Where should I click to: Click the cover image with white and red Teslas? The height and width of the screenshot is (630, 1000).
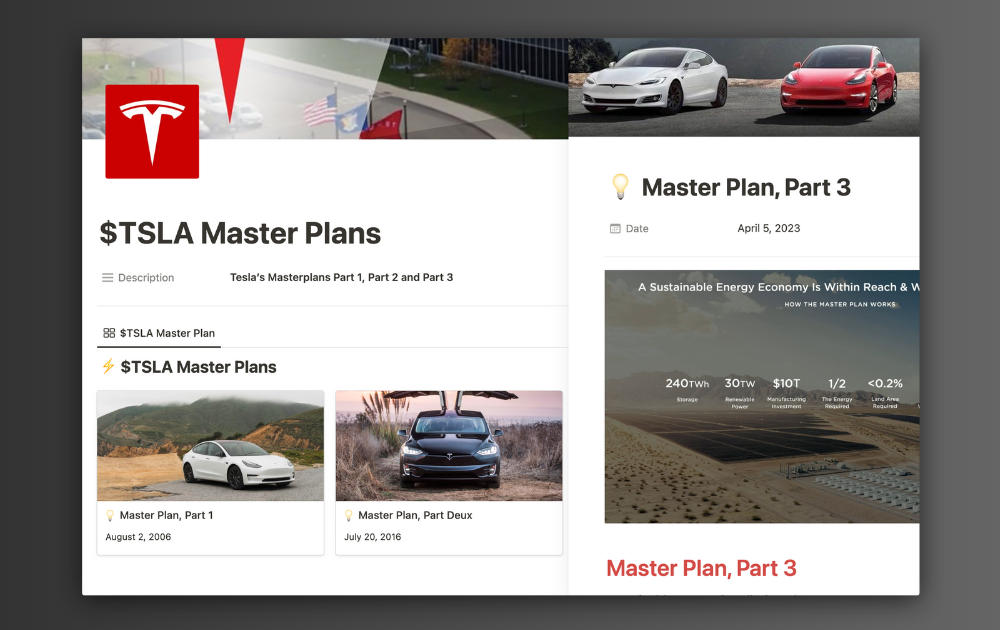[x=744, y=87]
